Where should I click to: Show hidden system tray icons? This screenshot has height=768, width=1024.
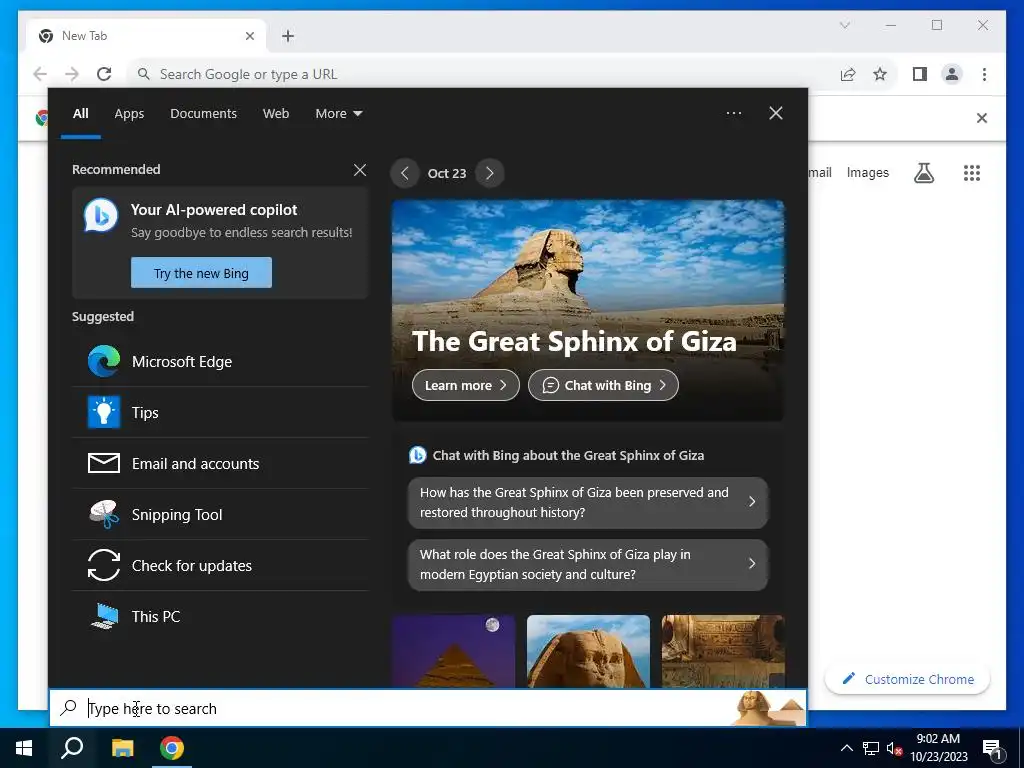pyautogui.click(x=846, y=748)
